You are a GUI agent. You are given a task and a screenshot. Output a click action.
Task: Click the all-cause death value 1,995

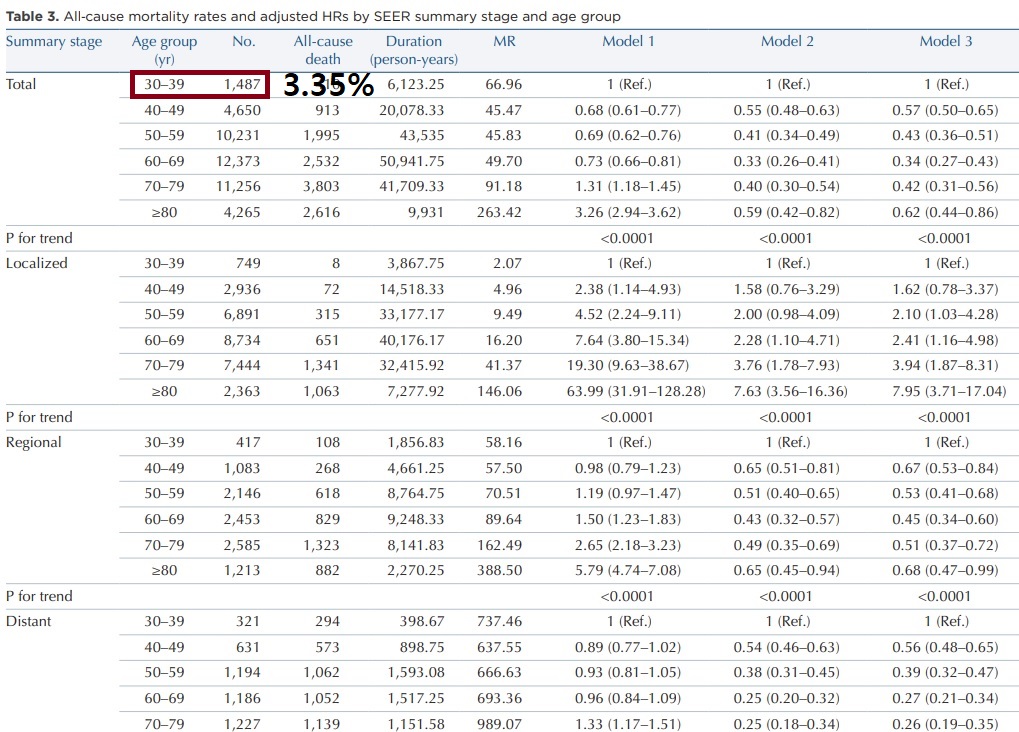321,136
